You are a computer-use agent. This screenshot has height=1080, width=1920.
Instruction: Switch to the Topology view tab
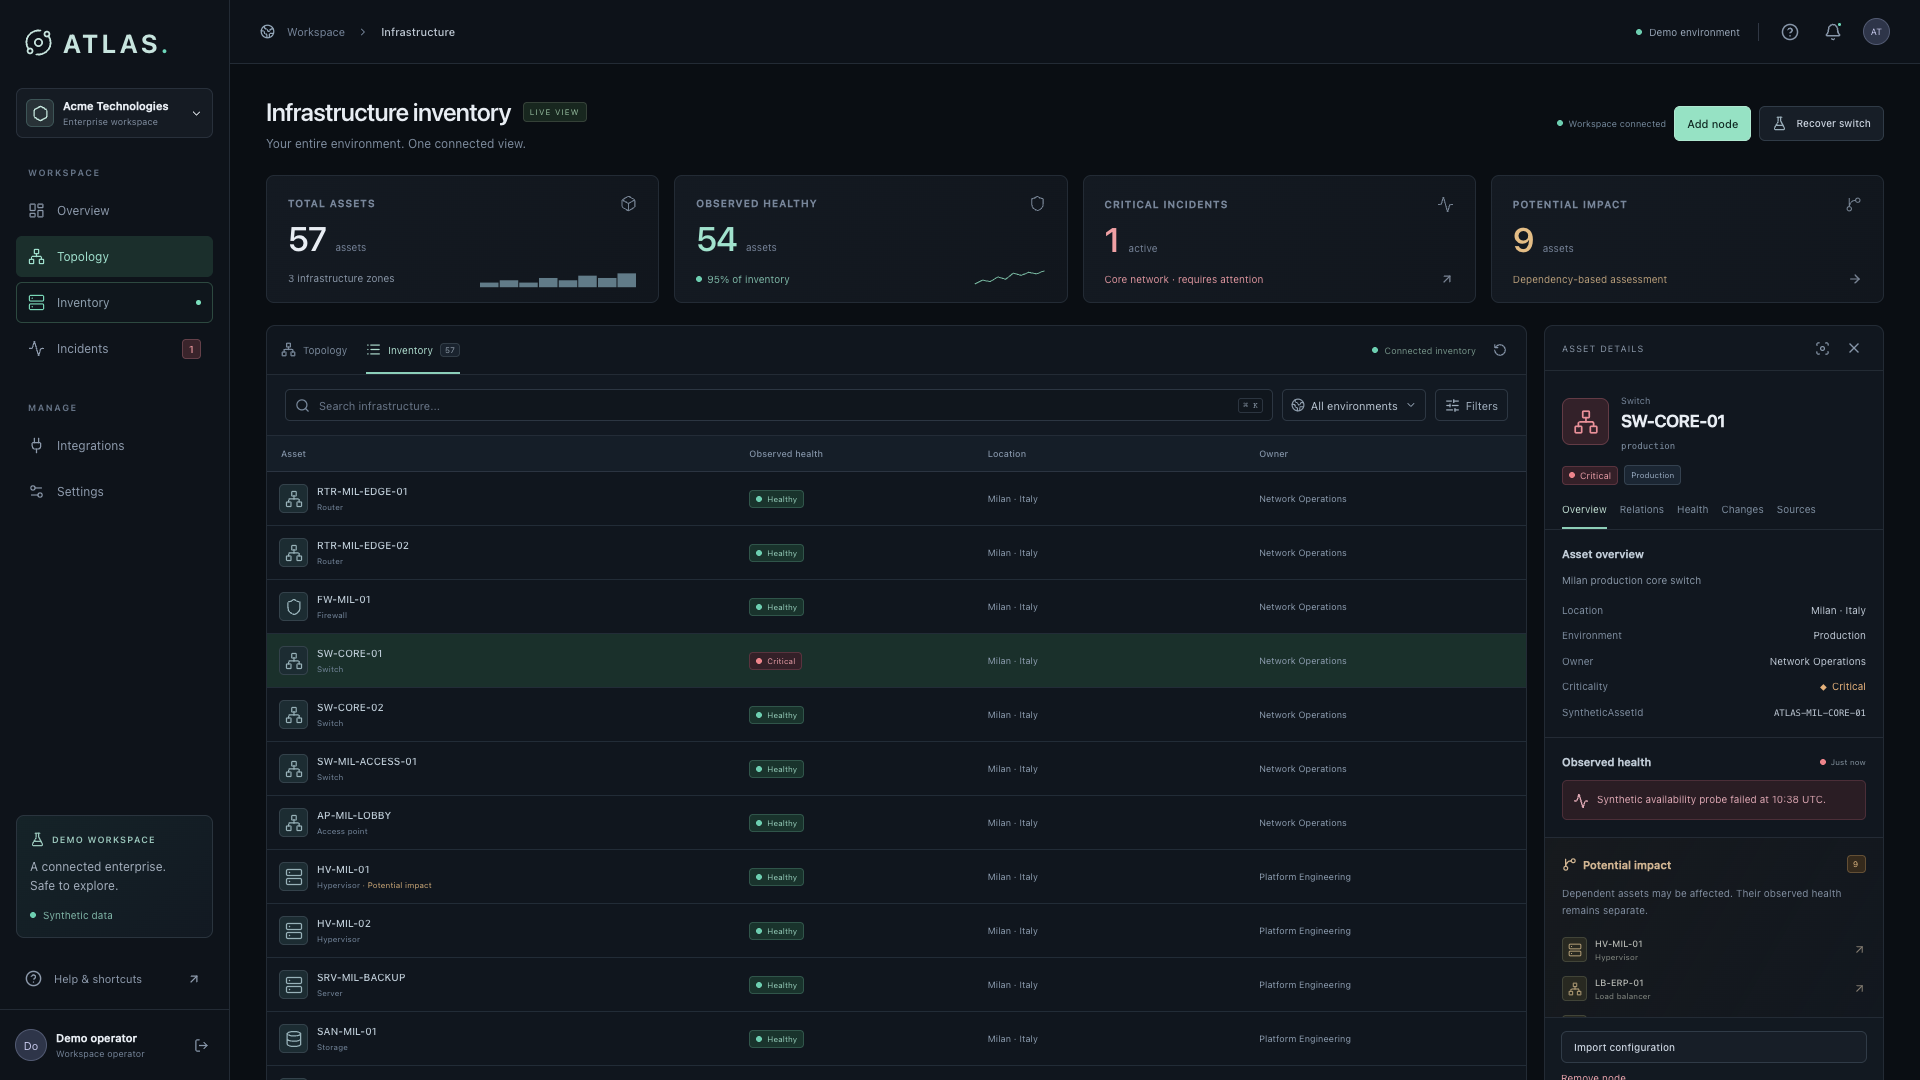point(314,350)
